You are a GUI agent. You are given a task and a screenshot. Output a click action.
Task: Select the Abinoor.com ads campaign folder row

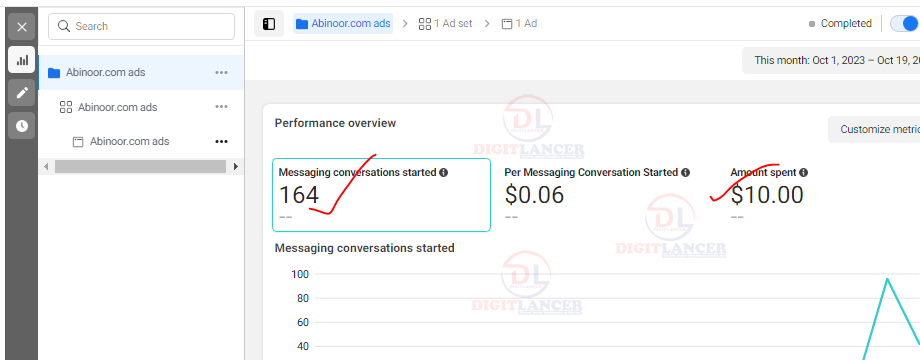pyautogui.click(x=141, y=73)
